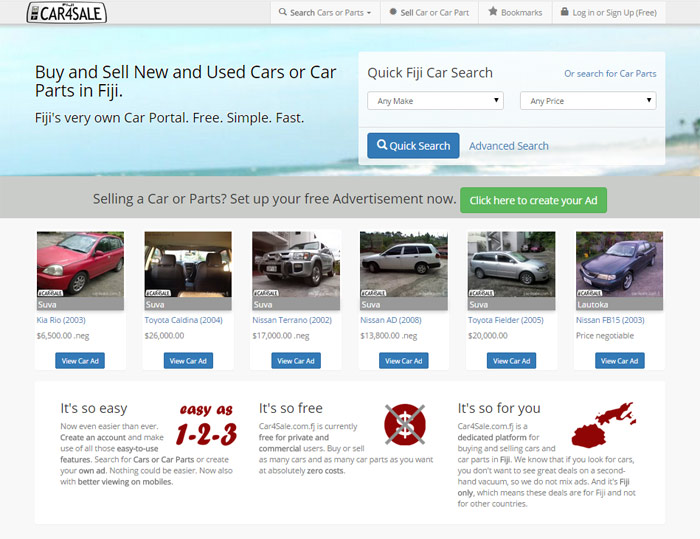700x539 pixels.
Task: Click the $20,000.00 price
Action: tap(488, 336)
